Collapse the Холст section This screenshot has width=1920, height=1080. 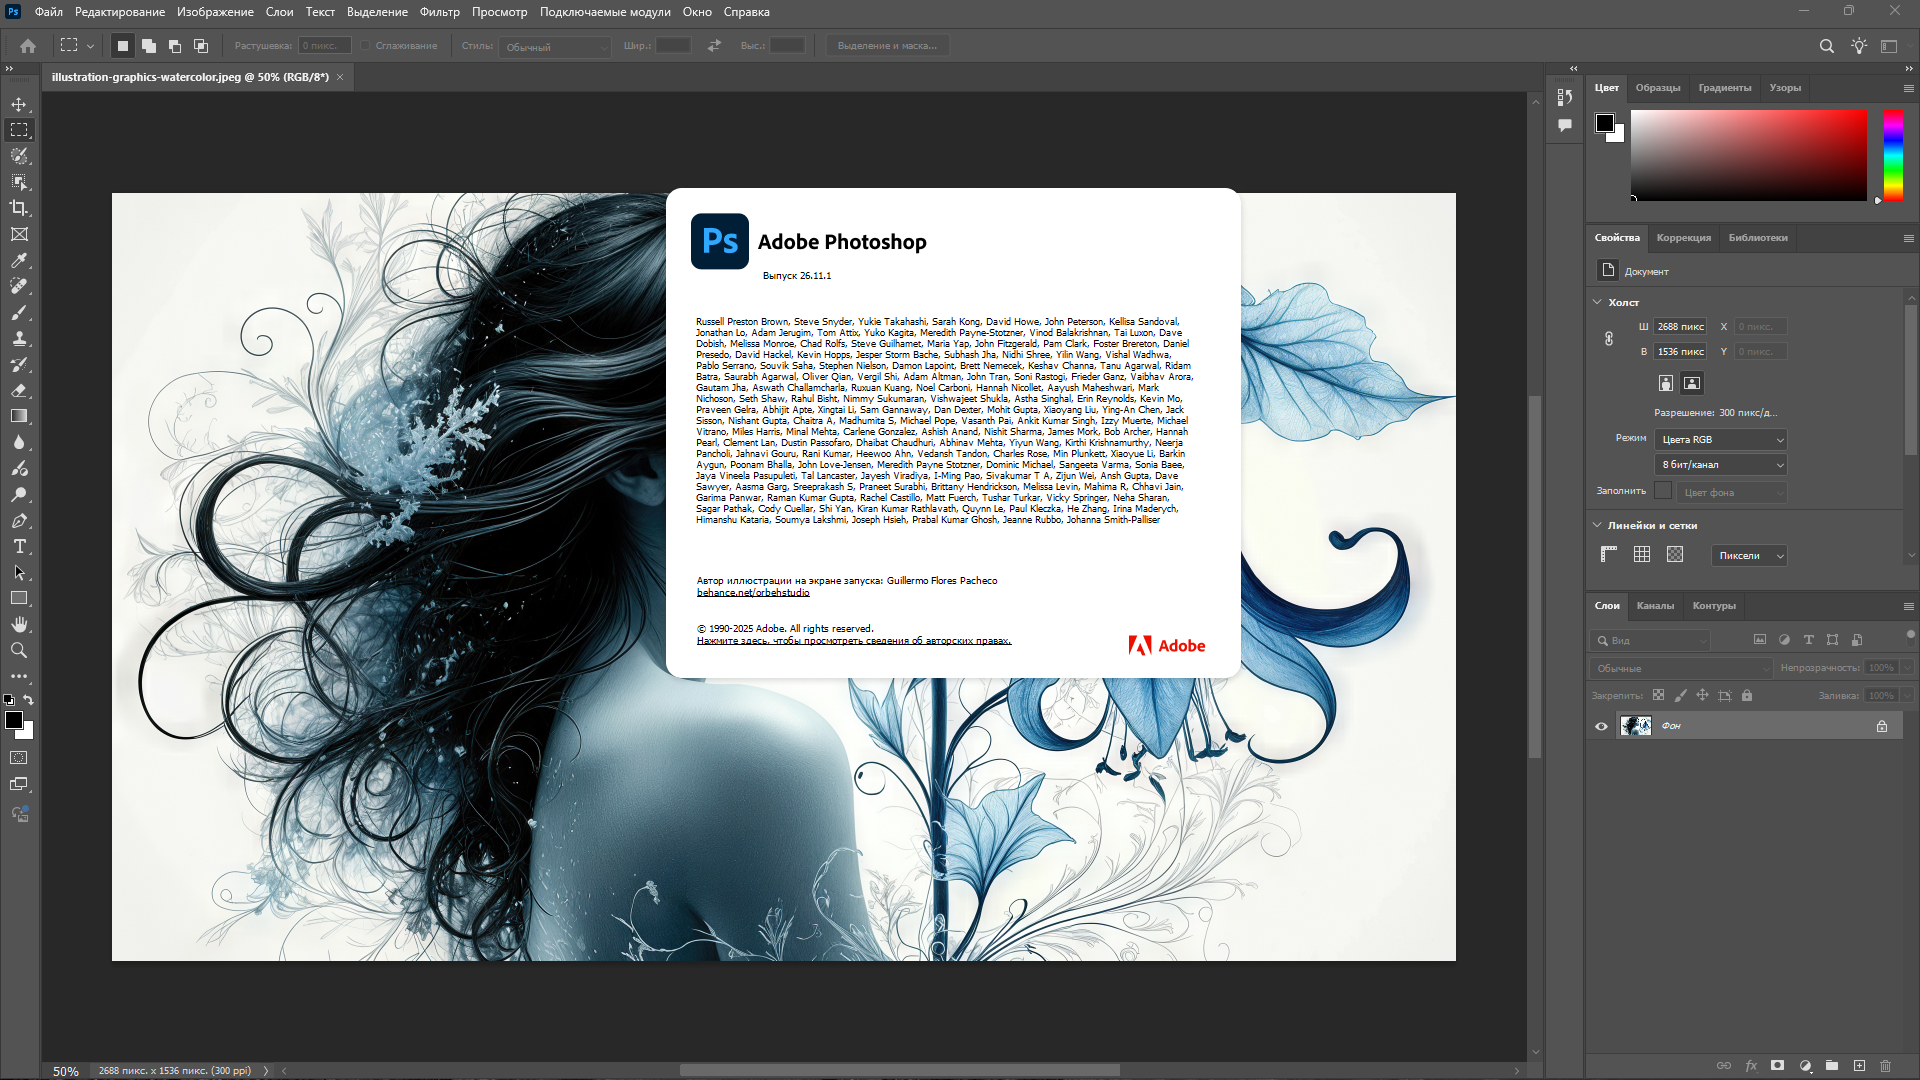pos(1597,302)
